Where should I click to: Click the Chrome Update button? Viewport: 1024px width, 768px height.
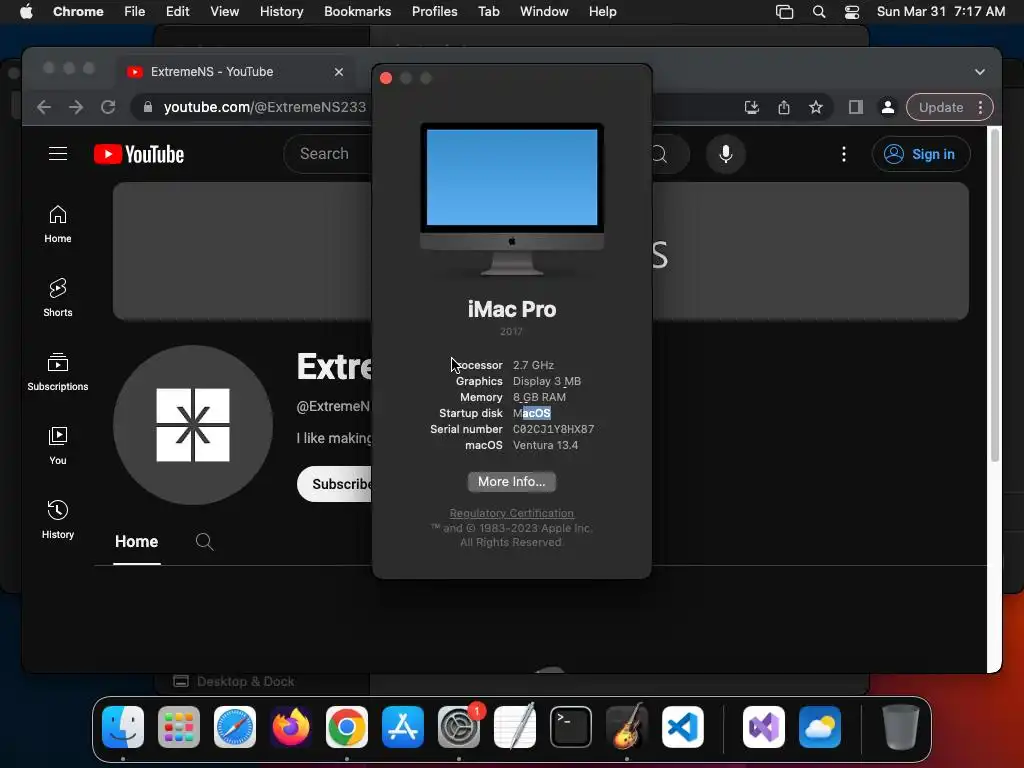click(940, 107)
